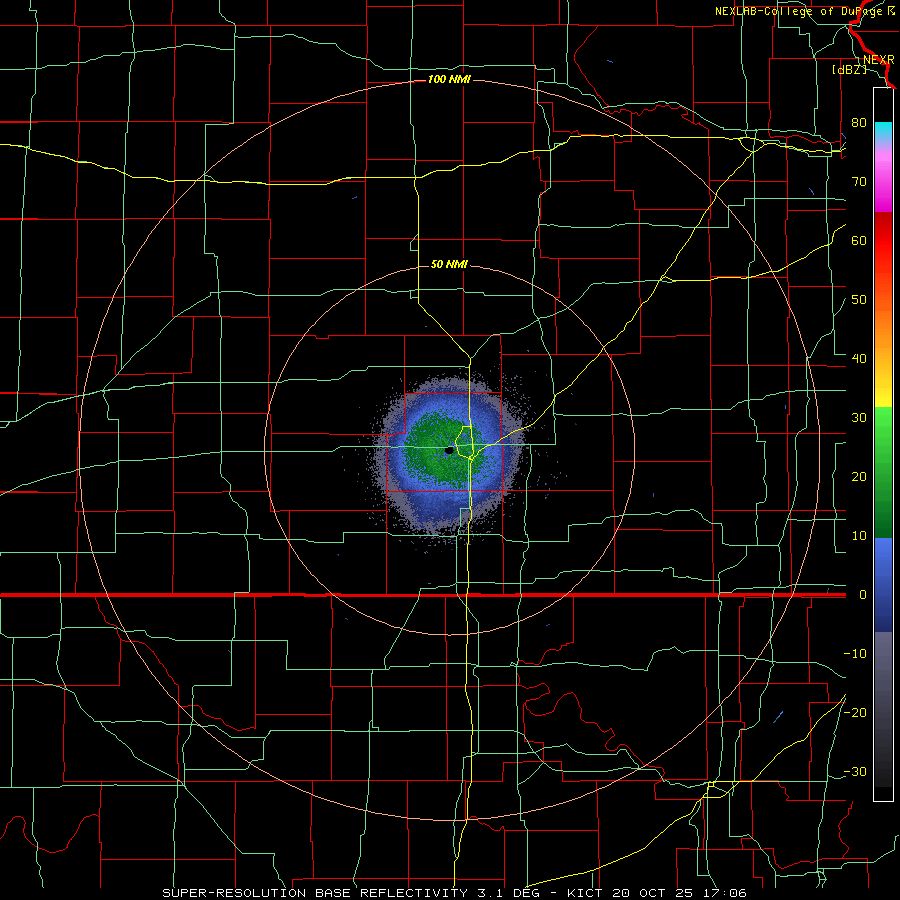Click the '20 OCT 25 17:06' timestamp

point(680,893)
